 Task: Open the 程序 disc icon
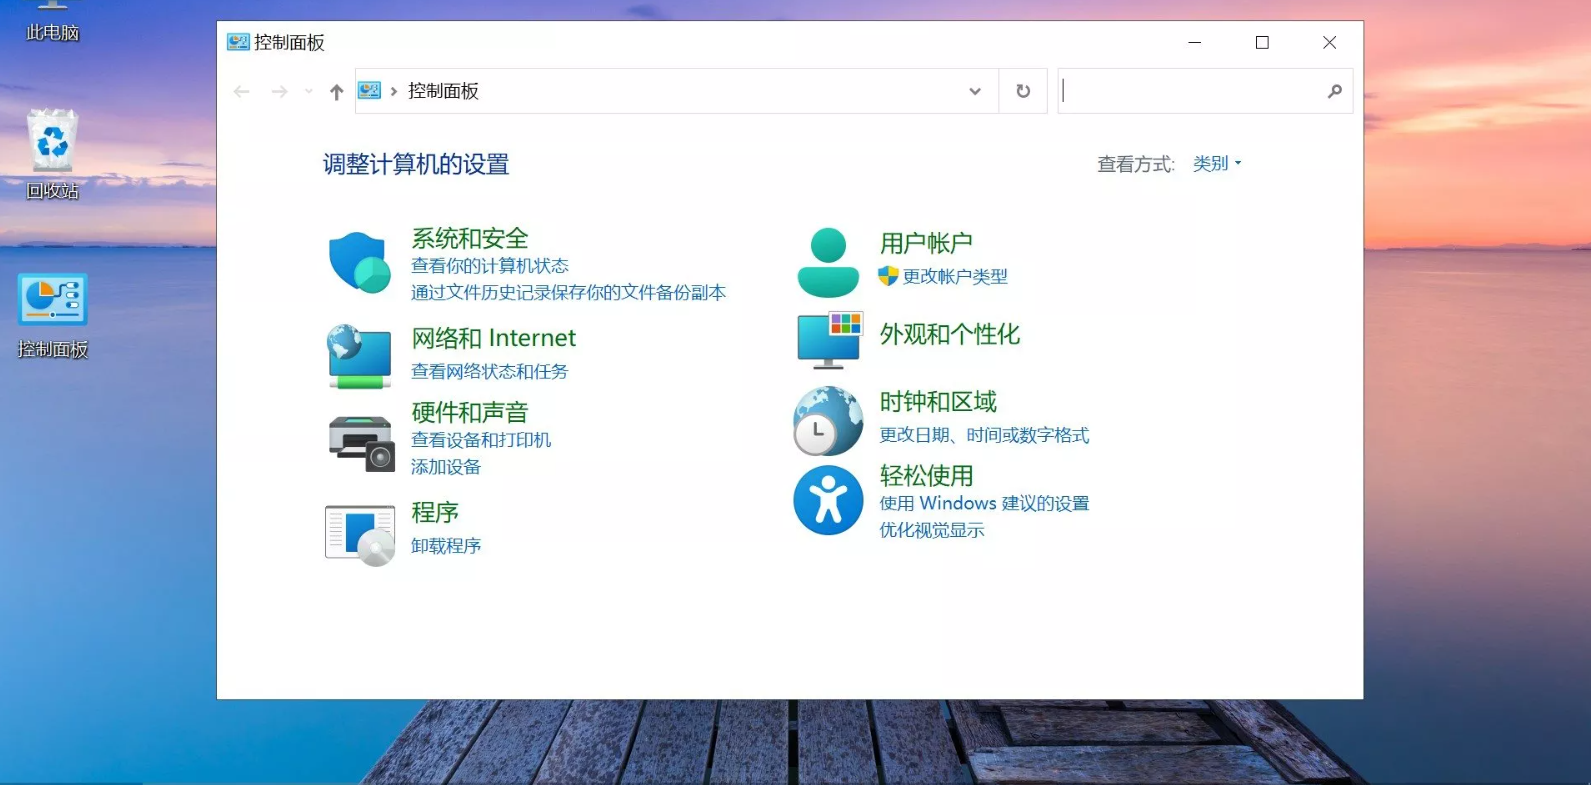(x=360, y=535)
